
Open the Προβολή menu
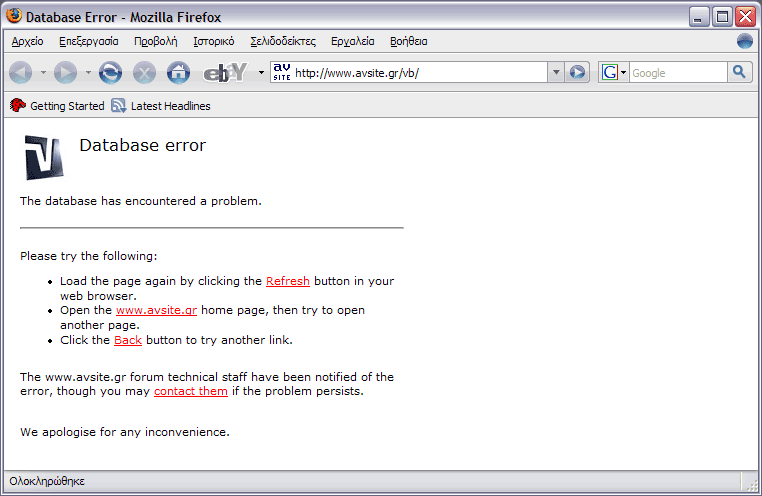[x=156, y=42]
